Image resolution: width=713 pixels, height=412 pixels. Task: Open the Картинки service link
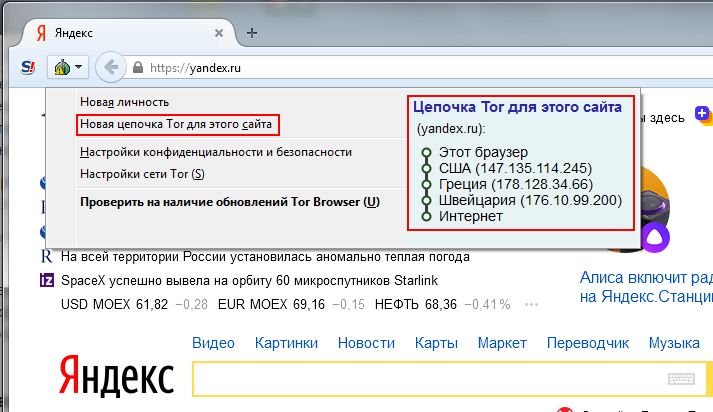tap(286, 343)
